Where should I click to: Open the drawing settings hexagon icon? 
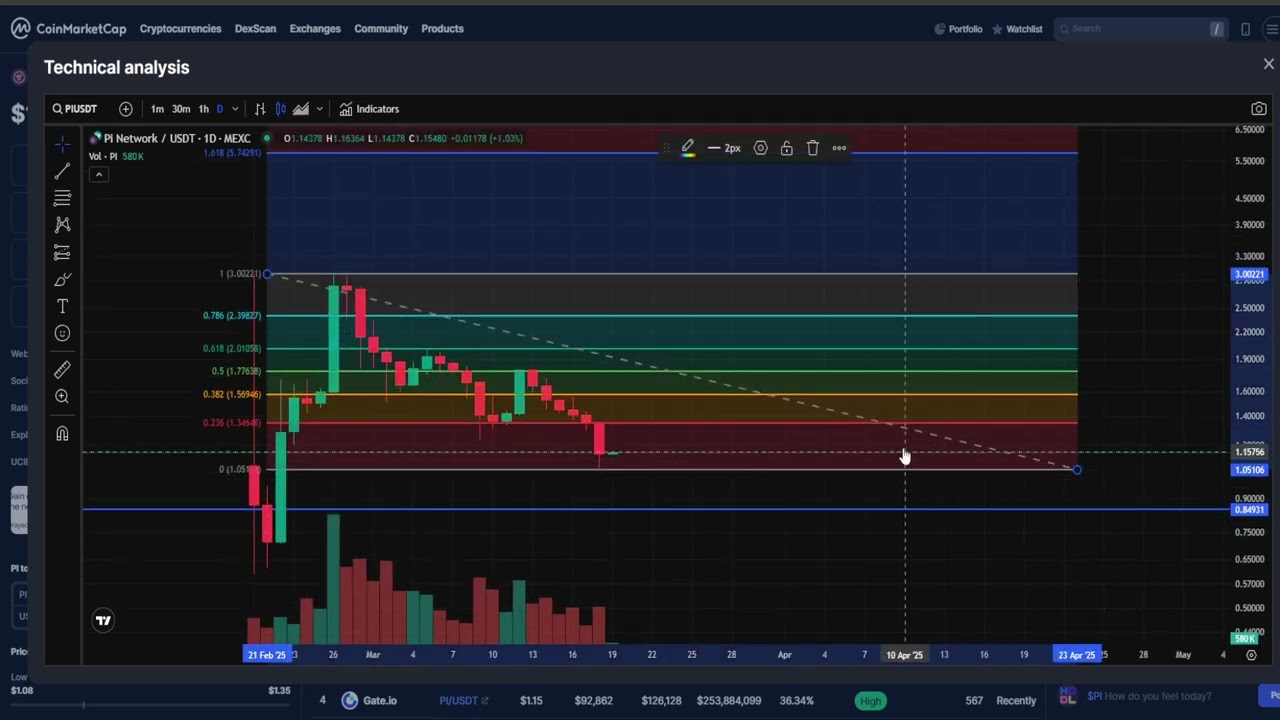coord(760,148)
